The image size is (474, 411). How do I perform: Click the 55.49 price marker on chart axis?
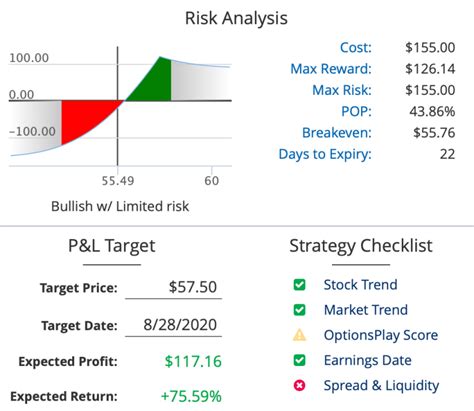coord(118,181)
